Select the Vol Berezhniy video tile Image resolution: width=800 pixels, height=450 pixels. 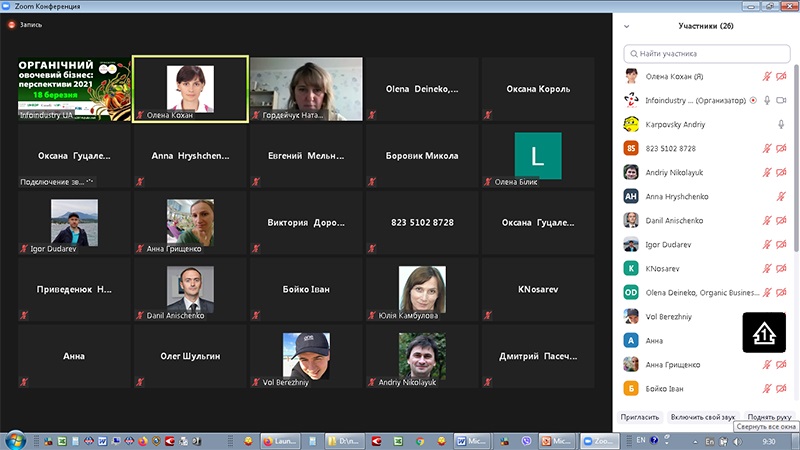point(306,357)
